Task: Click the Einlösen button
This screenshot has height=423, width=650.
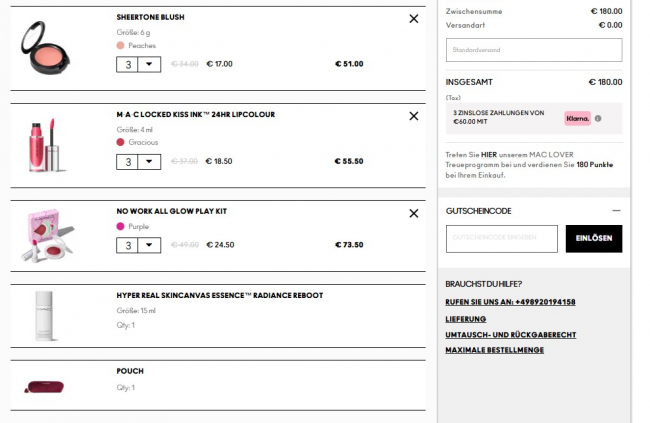Action: 593,238
